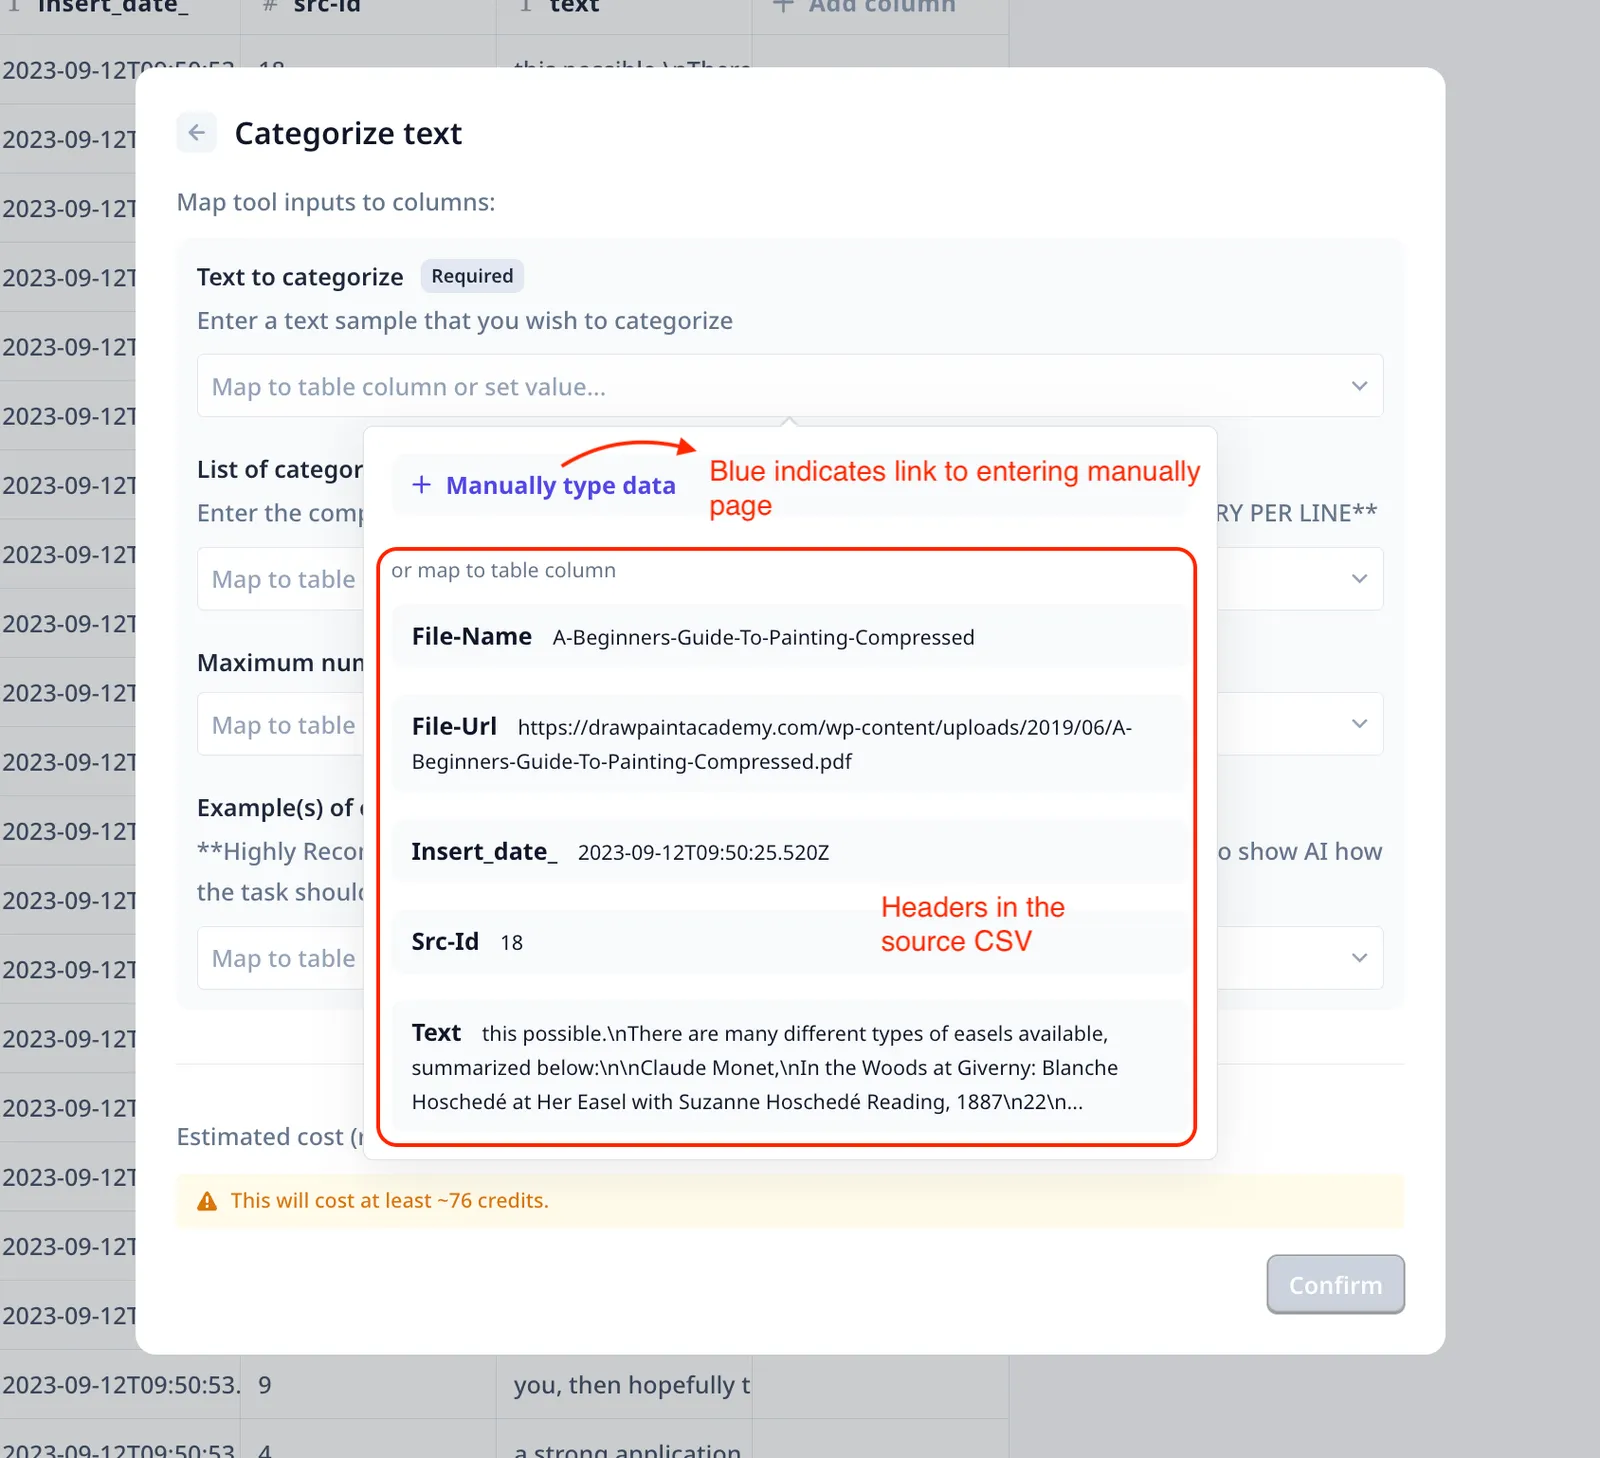Click the back arrow beside Categorize text
The width and height of the screenshot is (1600, 1458).
point(197,132)
